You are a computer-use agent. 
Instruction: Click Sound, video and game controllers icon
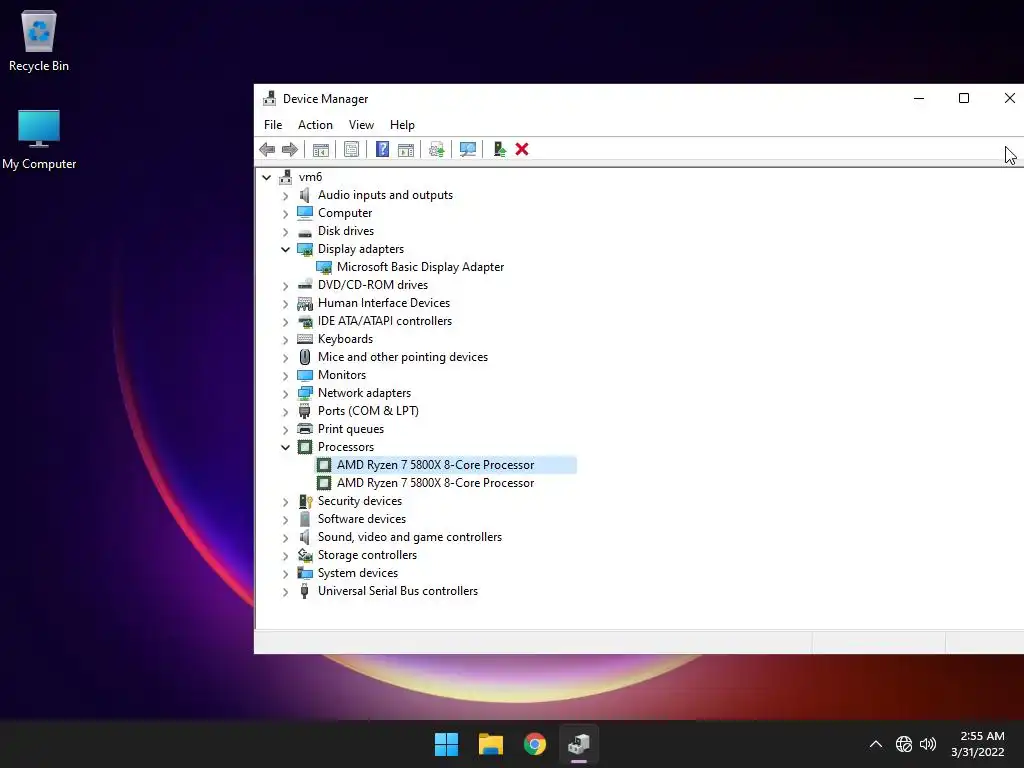point(305,537)
